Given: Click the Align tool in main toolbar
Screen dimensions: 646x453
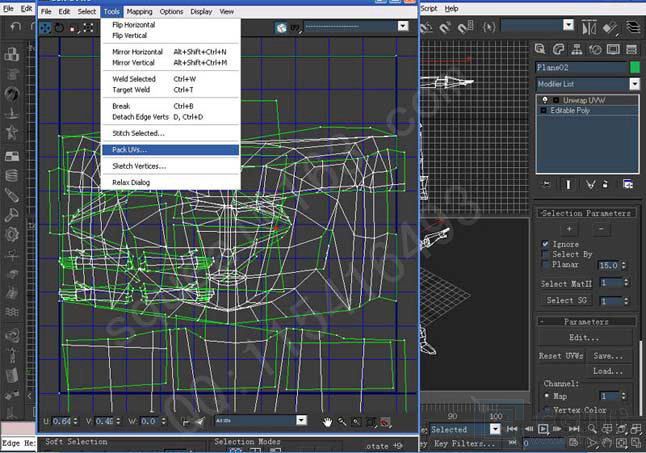Looking at the screenshot, I should [x=610, y=27].
